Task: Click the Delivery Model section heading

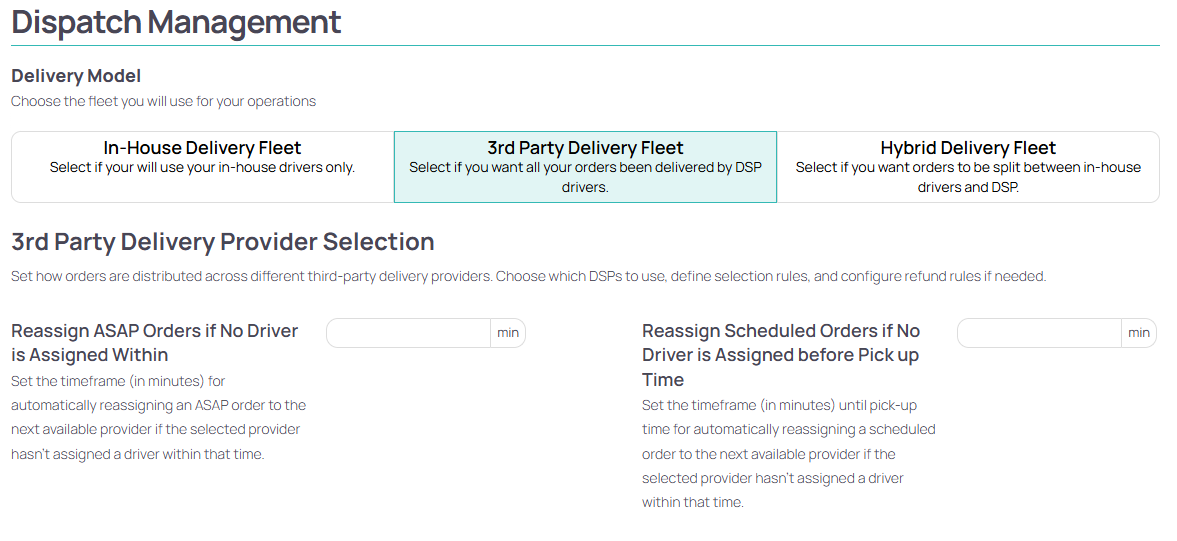Action: tap(76, 76)
